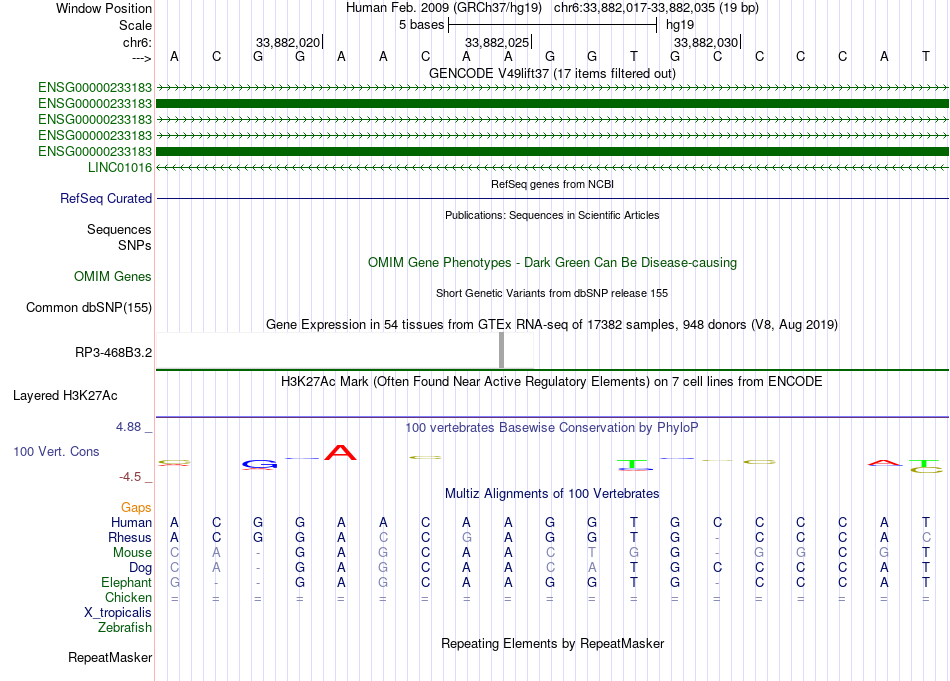Click the Window Position track label

(104, 8)
